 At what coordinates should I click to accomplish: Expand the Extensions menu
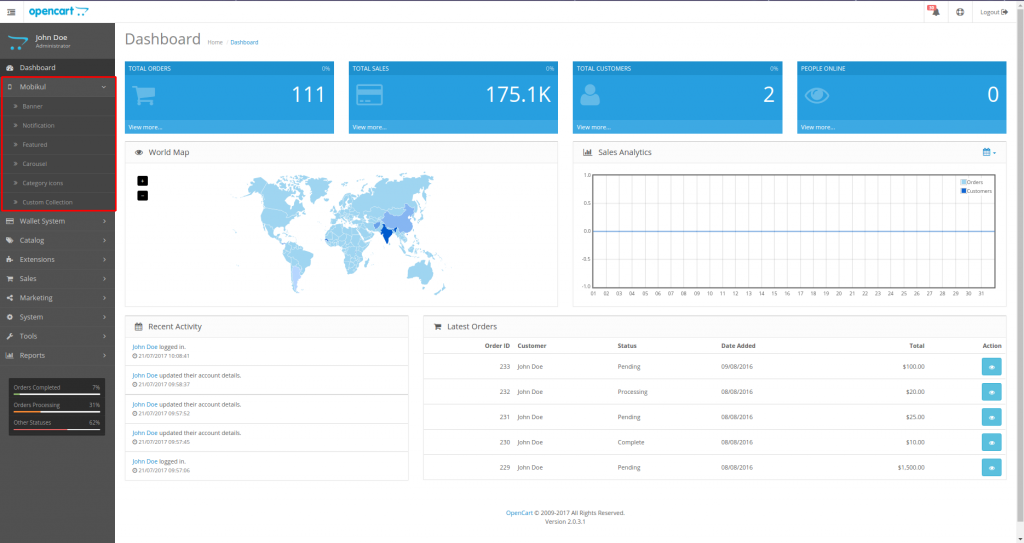tap(57, 259)
